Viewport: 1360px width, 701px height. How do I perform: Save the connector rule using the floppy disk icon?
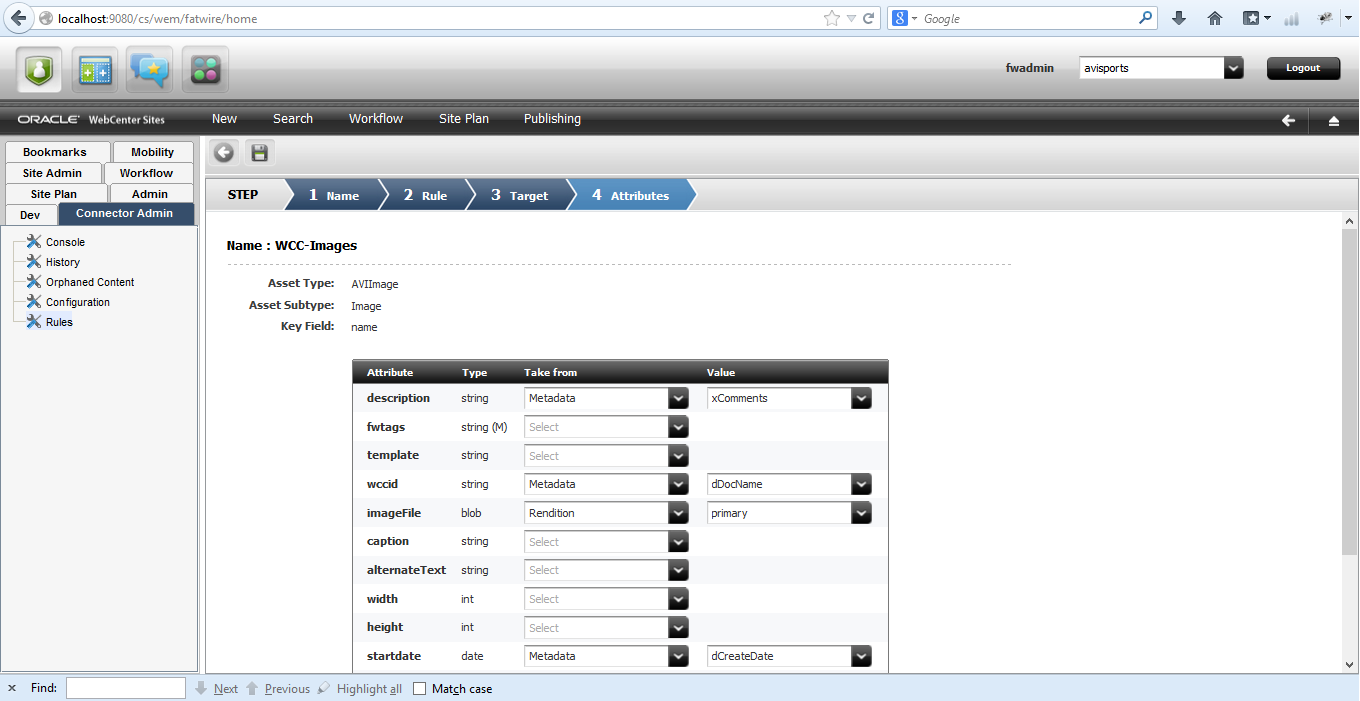click(x=259, y=152)
